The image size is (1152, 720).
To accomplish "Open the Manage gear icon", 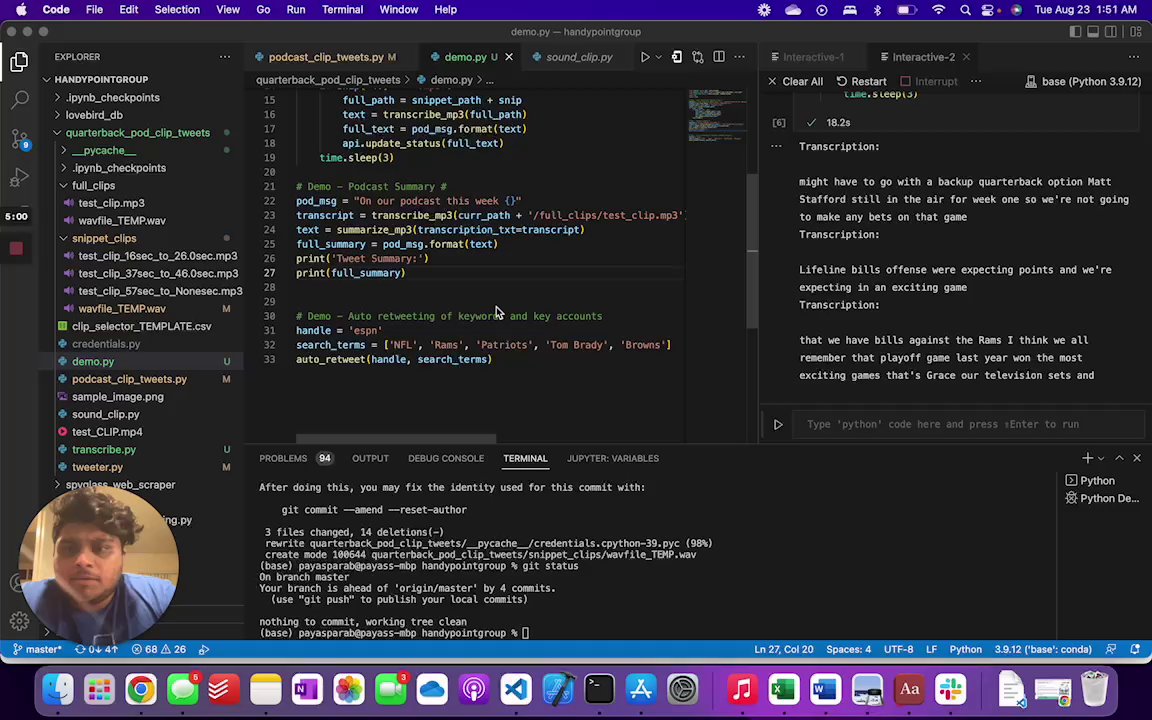I will coord(19,621).
